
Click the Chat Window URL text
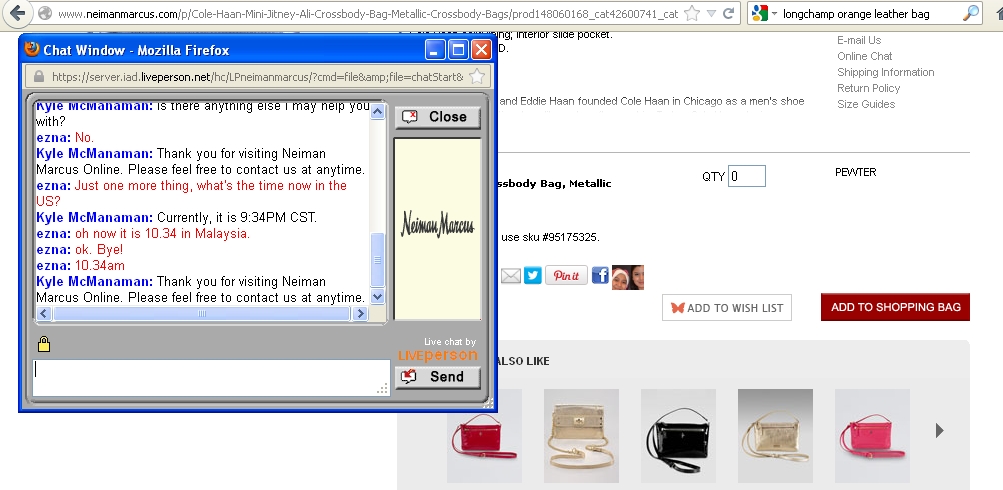click(x=257, y=77)
